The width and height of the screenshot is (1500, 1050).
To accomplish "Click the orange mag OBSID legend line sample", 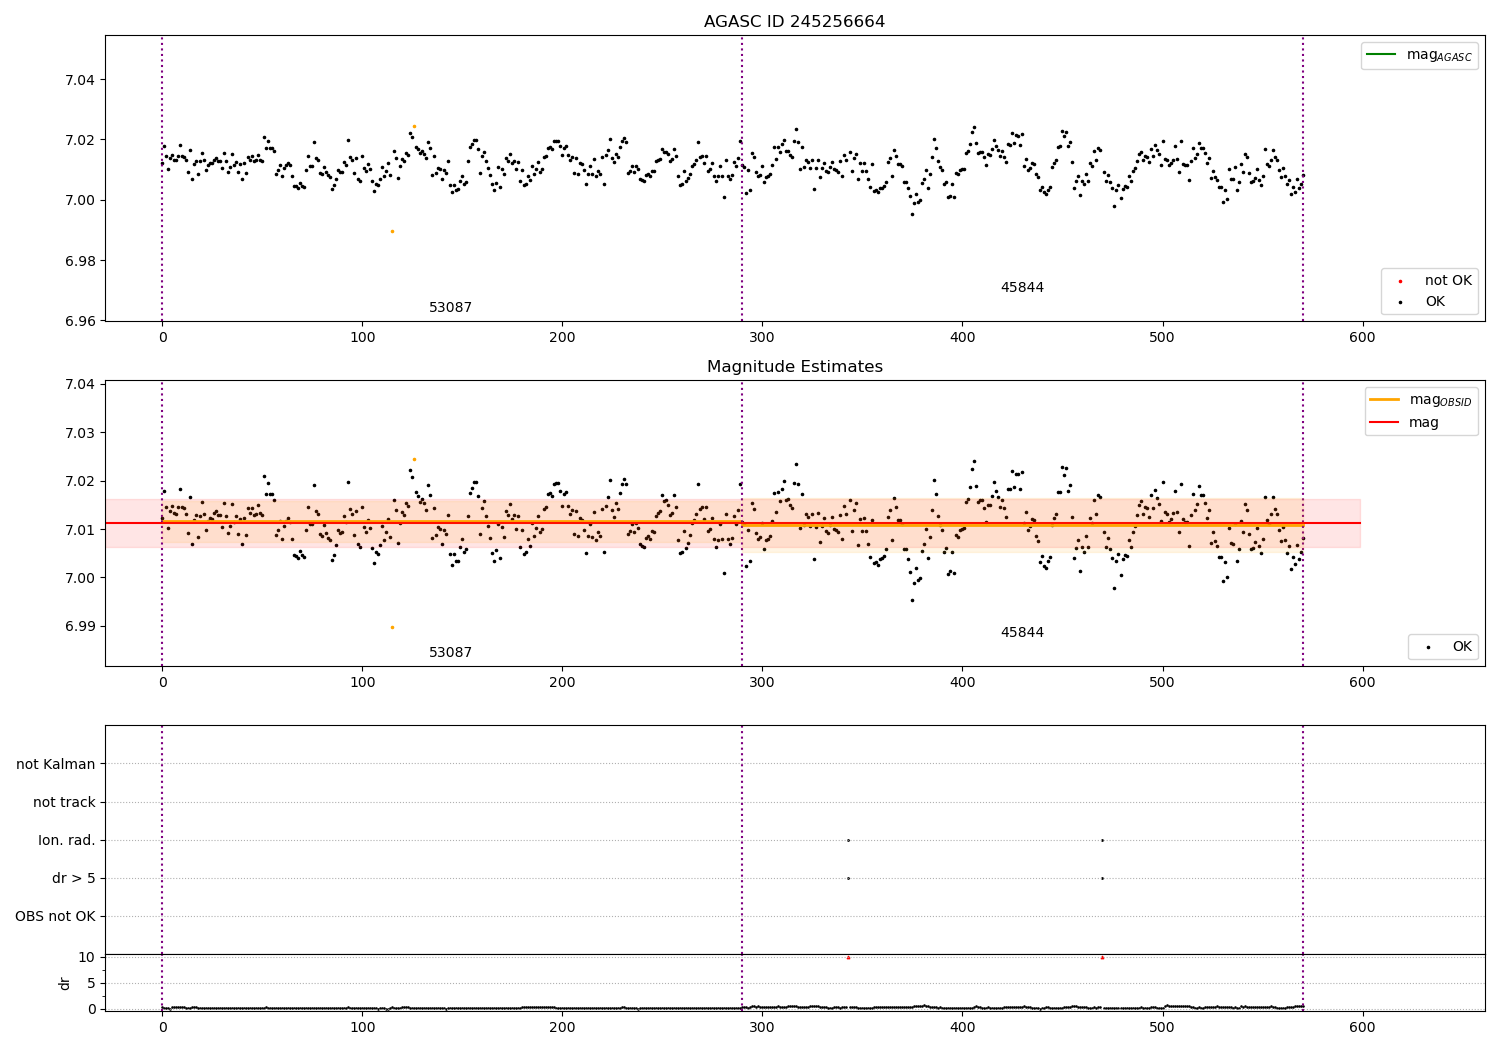I will (x=1385, y=400).
